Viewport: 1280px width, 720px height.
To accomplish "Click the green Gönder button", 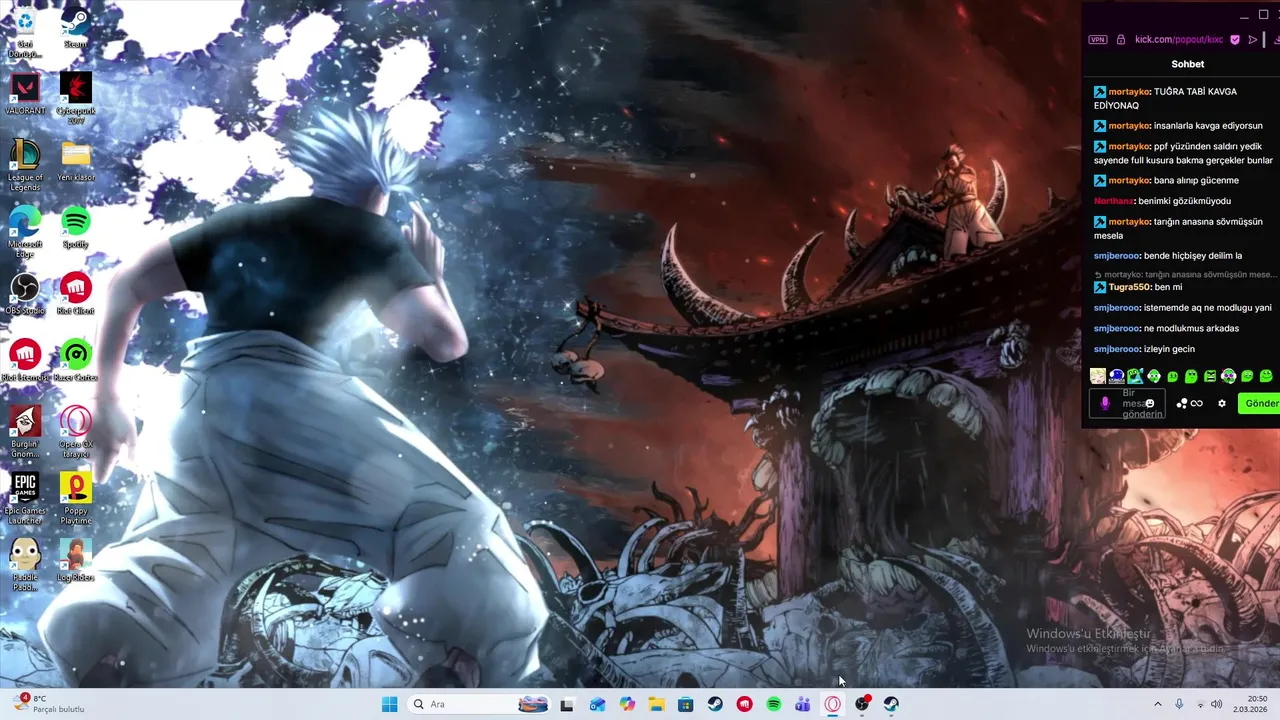I will (x=1259, y=403).
